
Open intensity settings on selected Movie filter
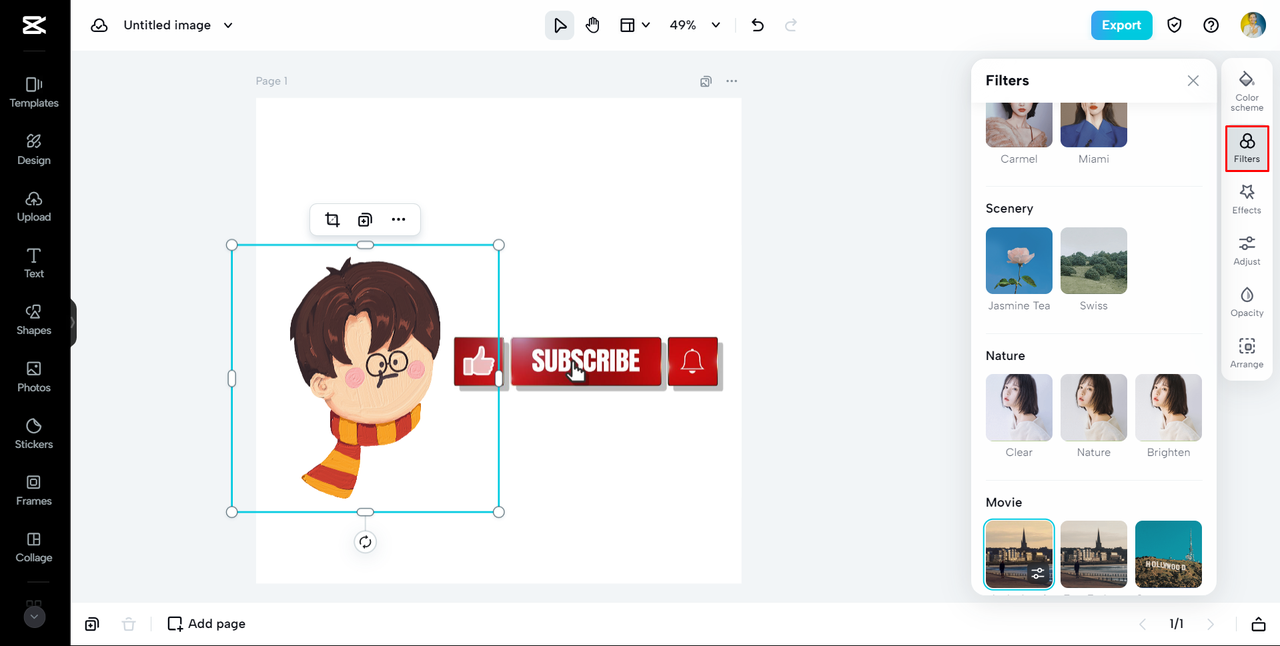(x=1038, y=573)
